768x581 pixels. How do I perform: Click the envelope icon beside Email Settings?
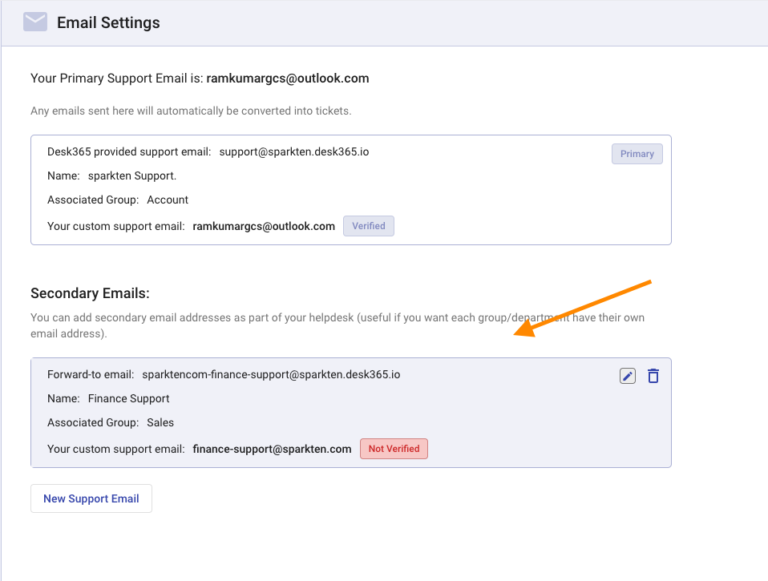(x=35, y=22)
